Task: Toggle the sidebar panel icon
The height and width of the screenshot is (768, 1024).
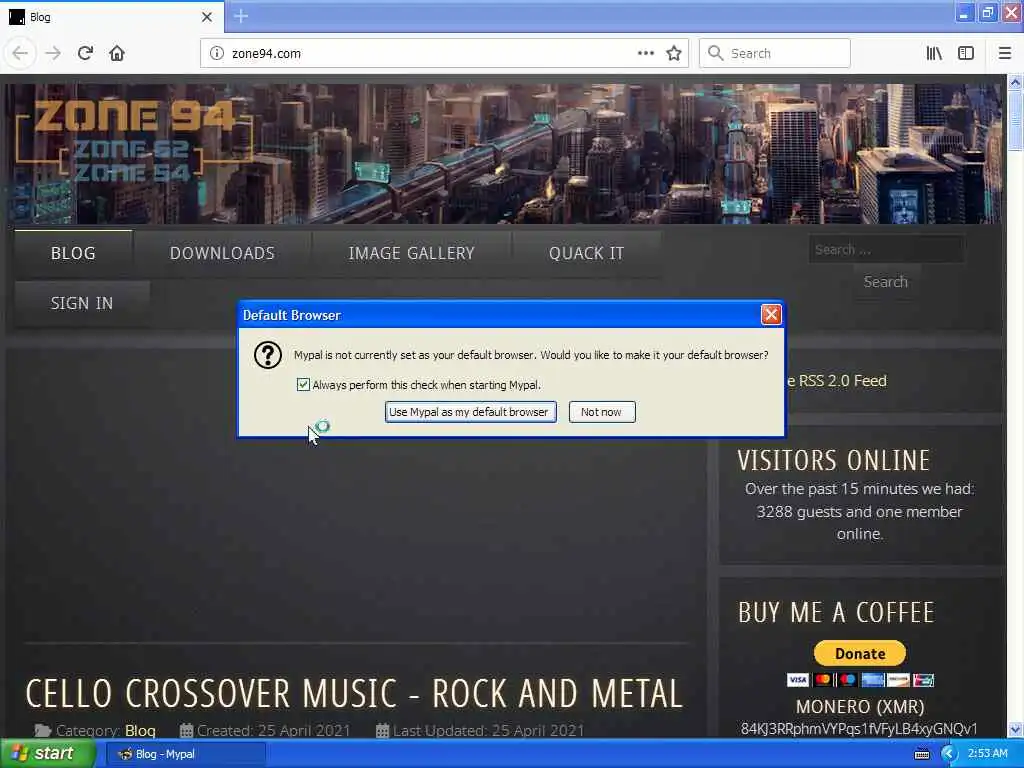Action: coord(966,54)
